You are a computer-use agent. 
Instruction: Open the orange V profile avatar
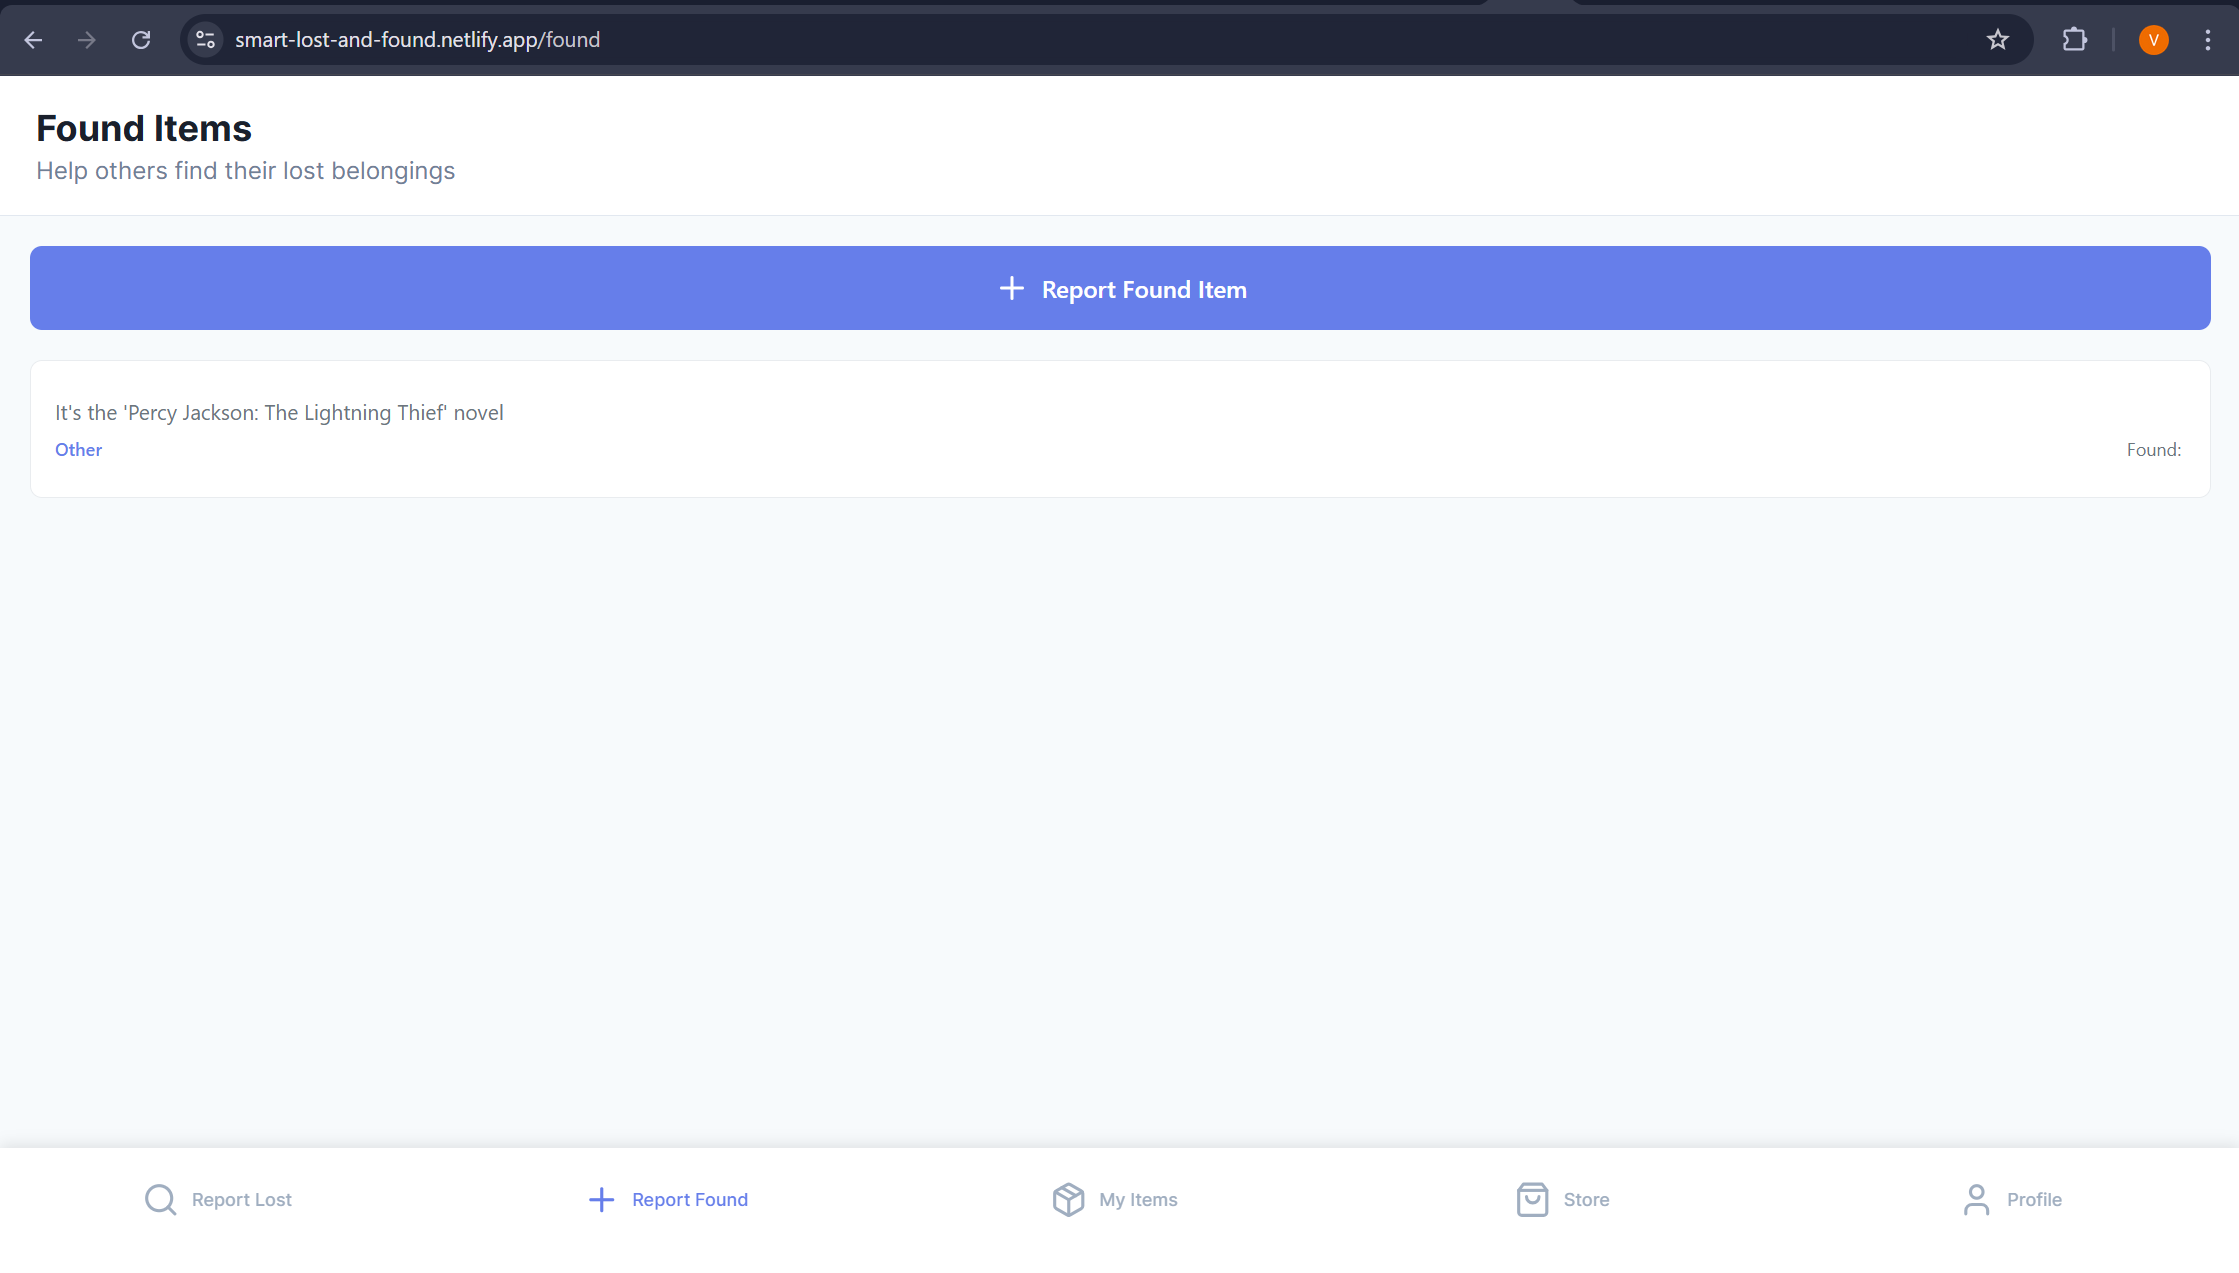[2153, 40]
